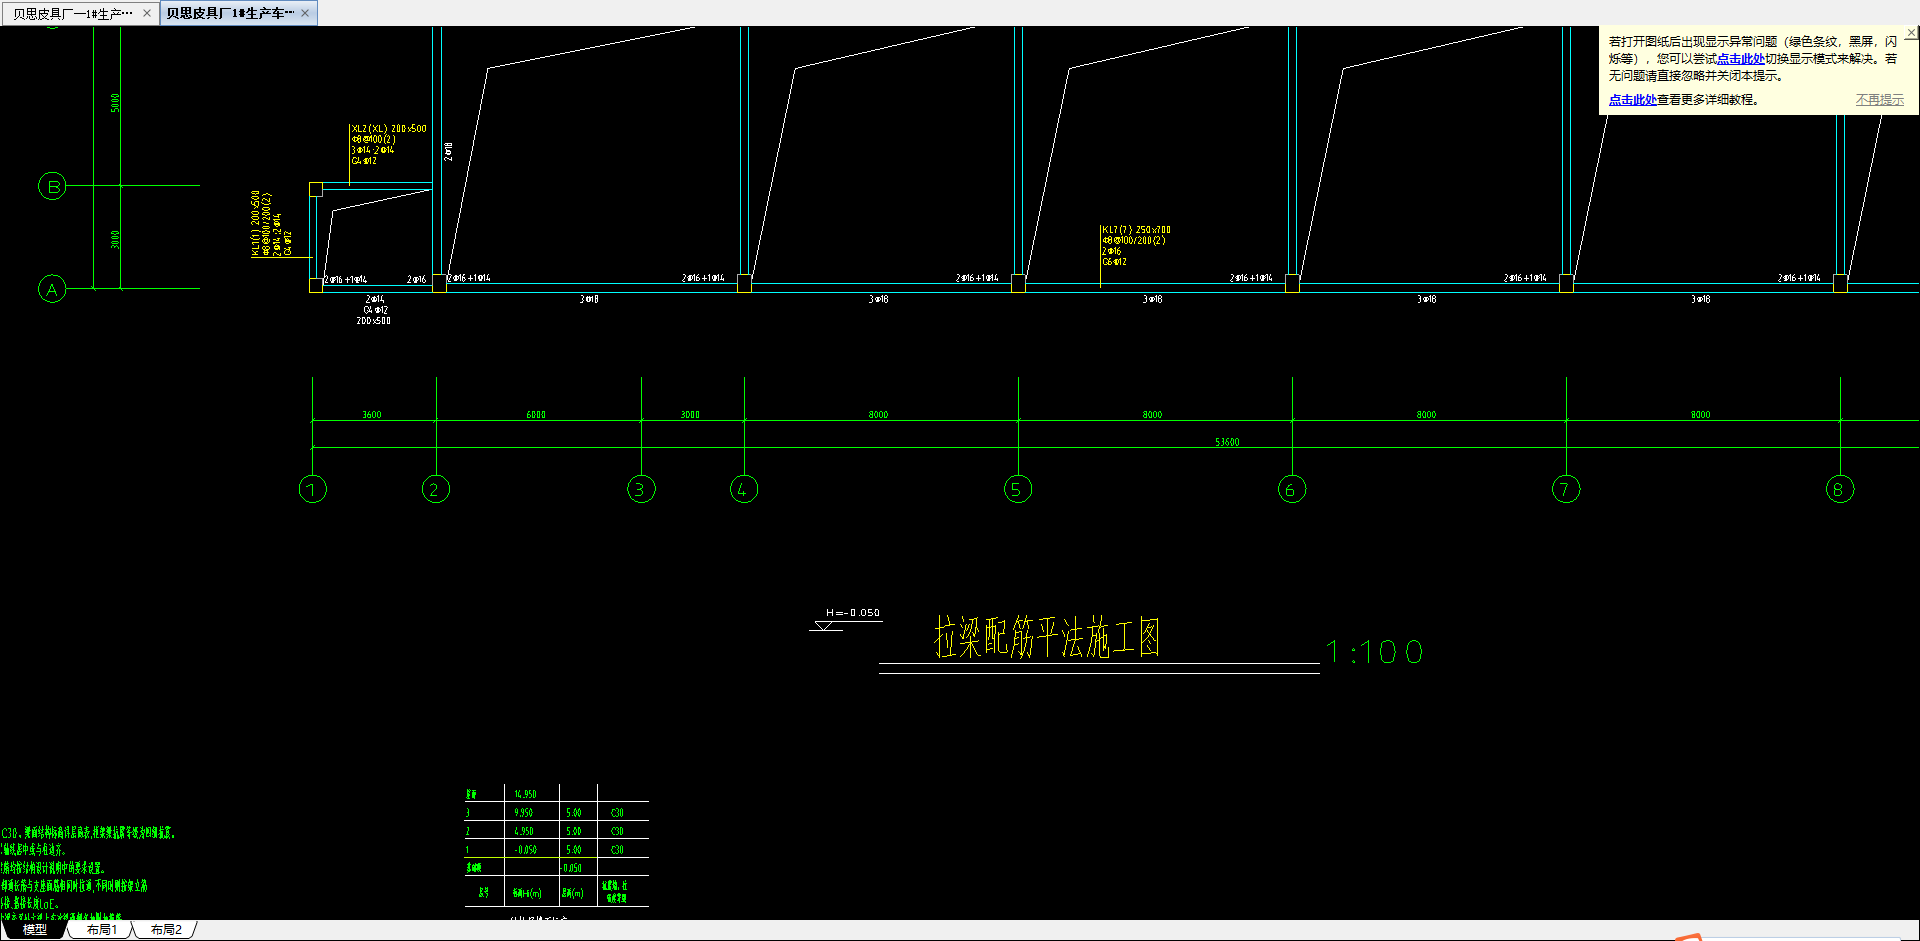Screen dimensions: 1920x941
Task: Select the 200x500 text under the left beam
Action: (374, 321)
